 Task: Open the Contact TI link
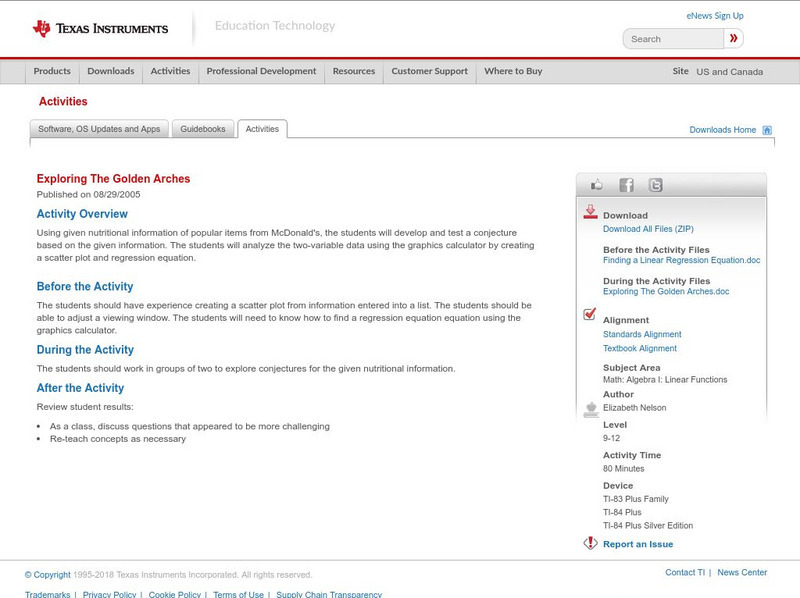(x=685, y=572)
